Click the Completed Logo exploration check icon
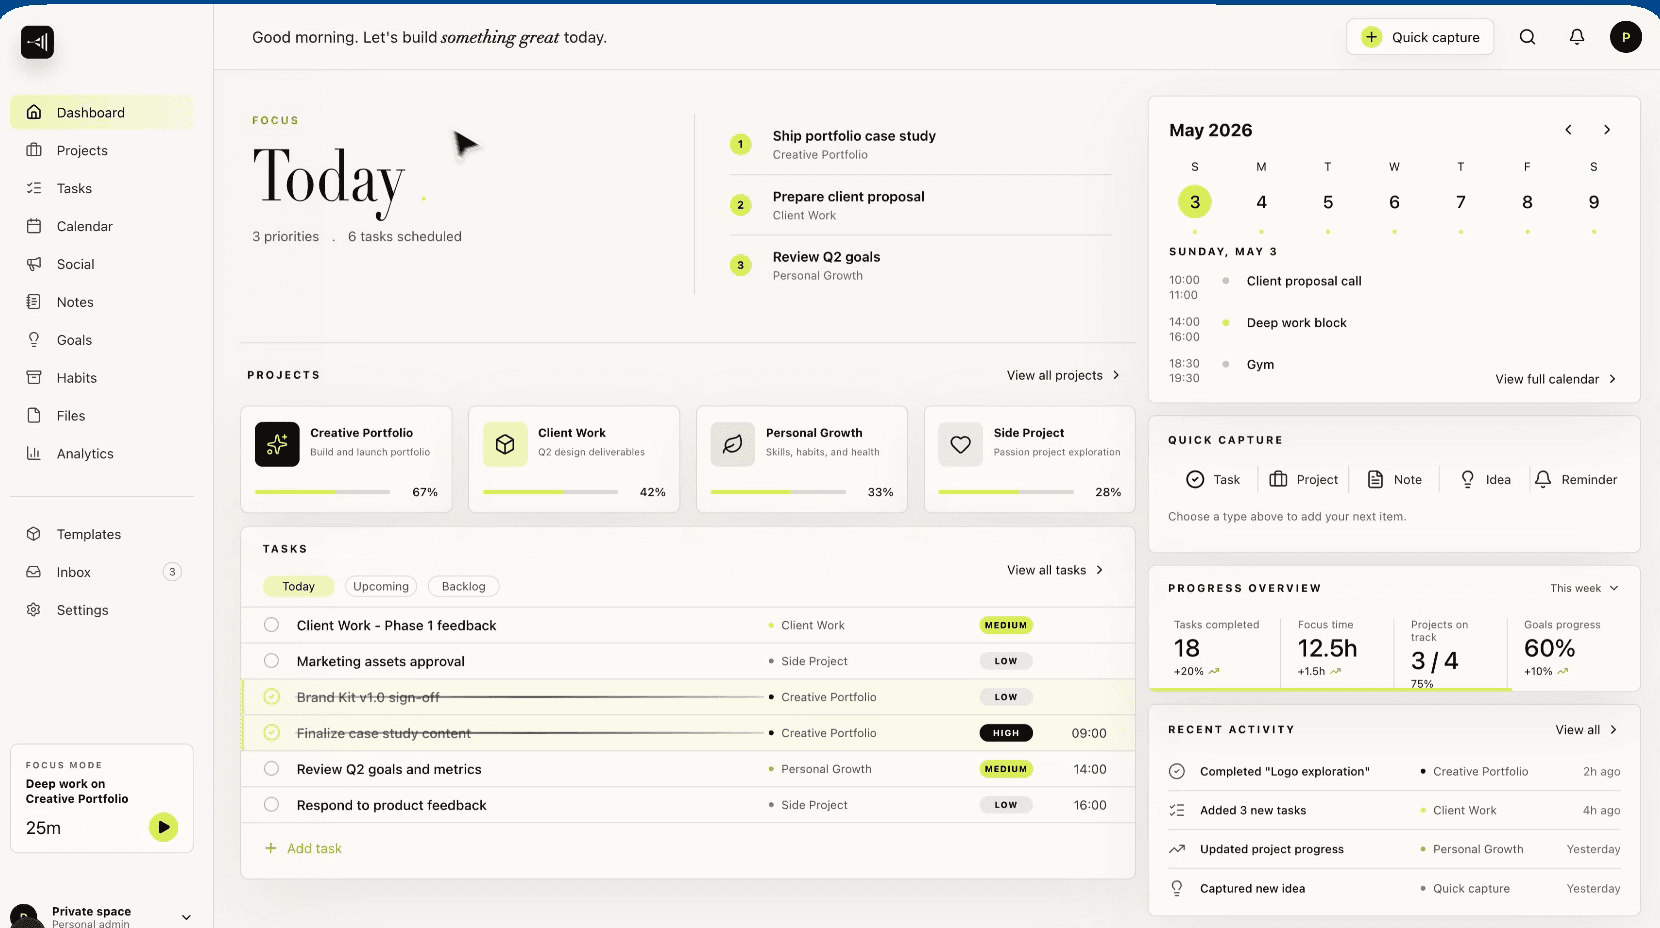This screenshot has height=928, width=1660. (x=1177, y=771)
